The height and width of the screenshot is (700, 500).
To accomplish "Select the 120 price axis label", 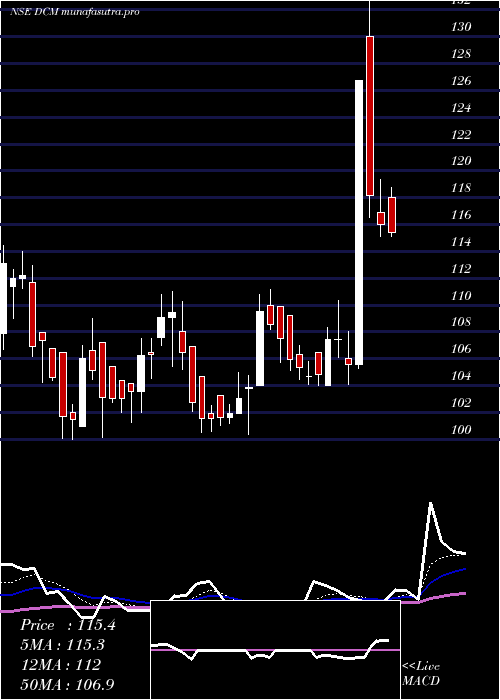I will point(460,161).
